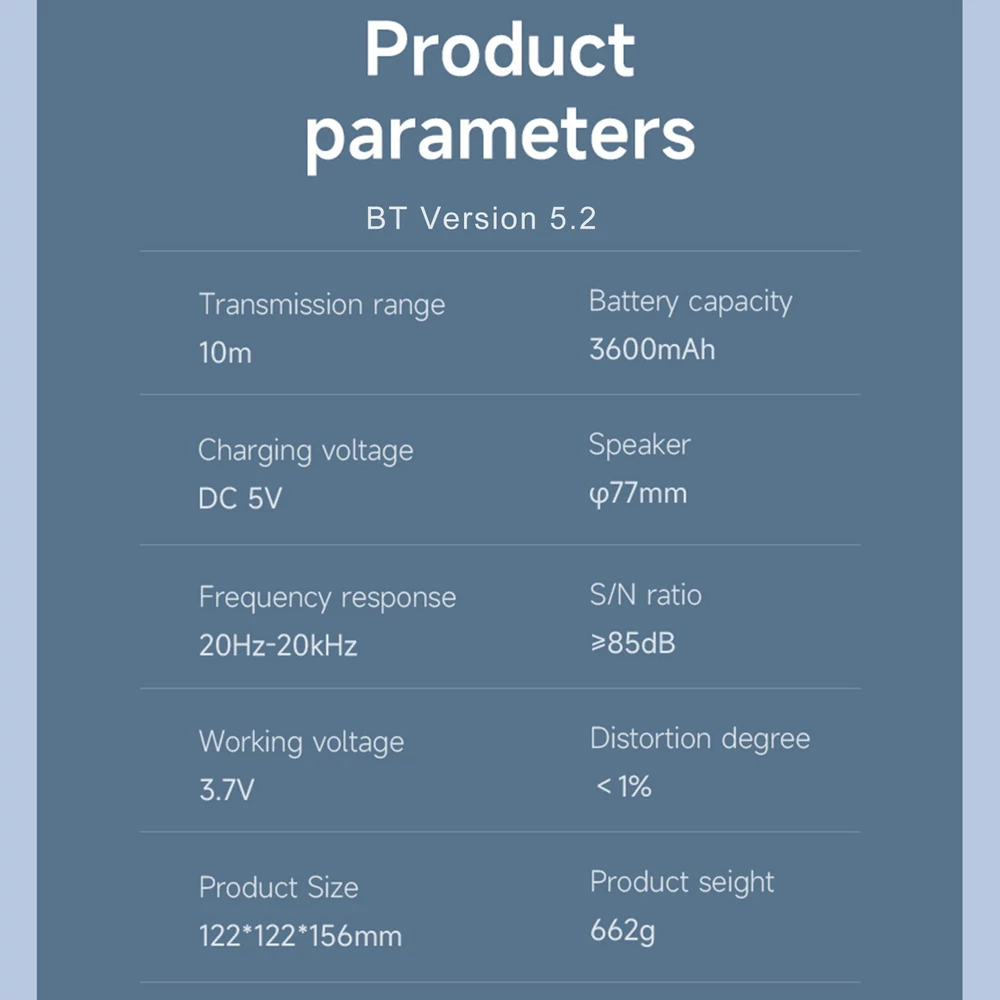The image size is (1000, 1000).
Task: Click the Distortion degree label
Action: [x=700, y=739]
